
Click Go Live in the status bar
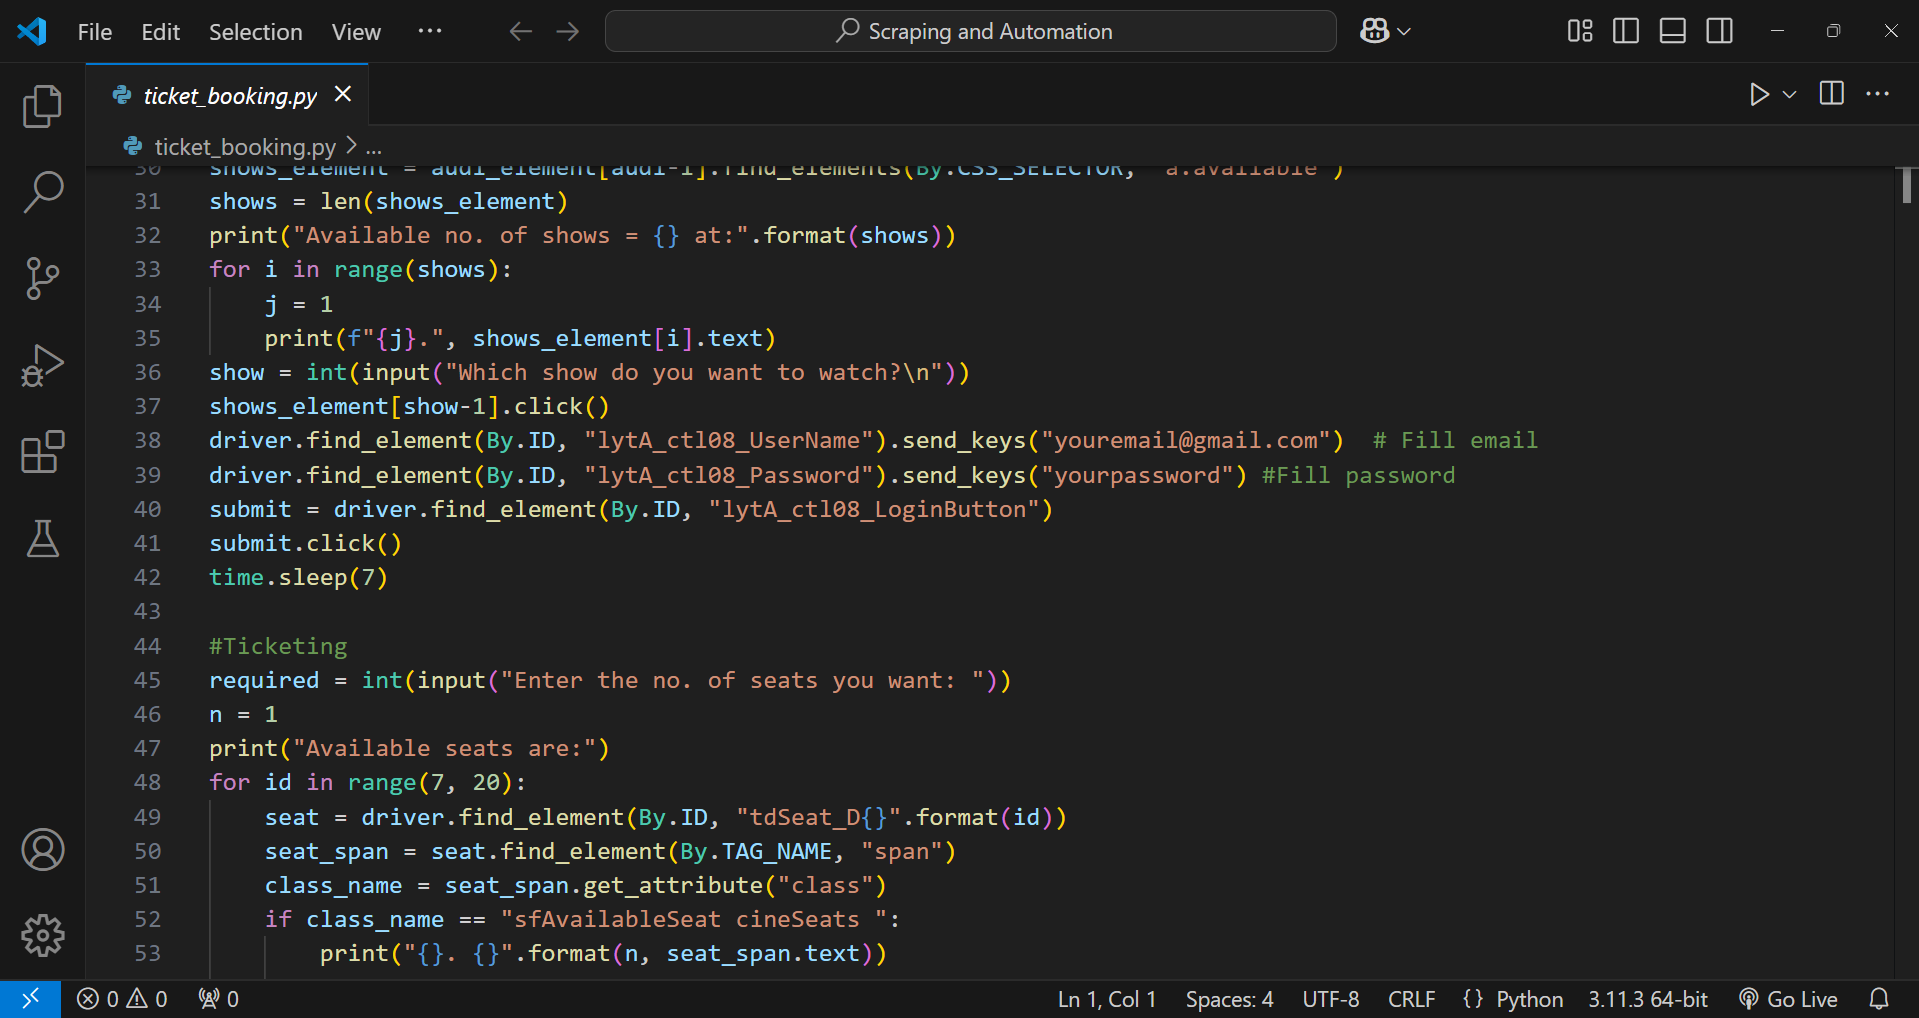(1789, 999)
